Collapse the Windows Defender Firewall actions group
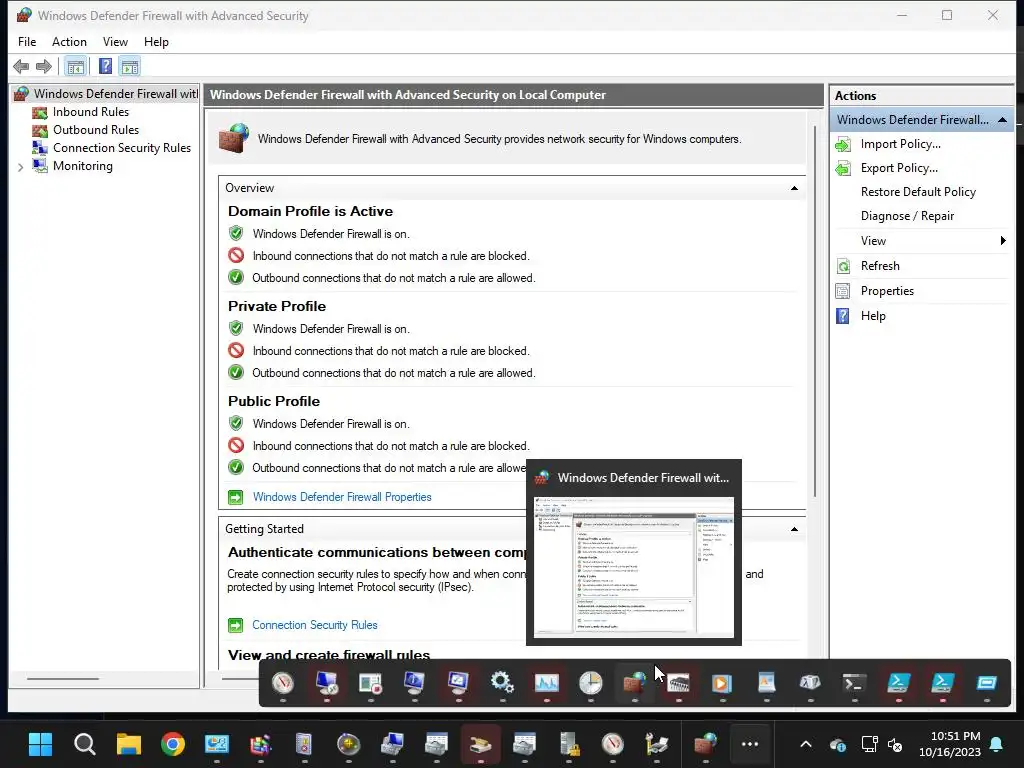The width and height of the screenshot is (1024, 768). click(1002, 120)
